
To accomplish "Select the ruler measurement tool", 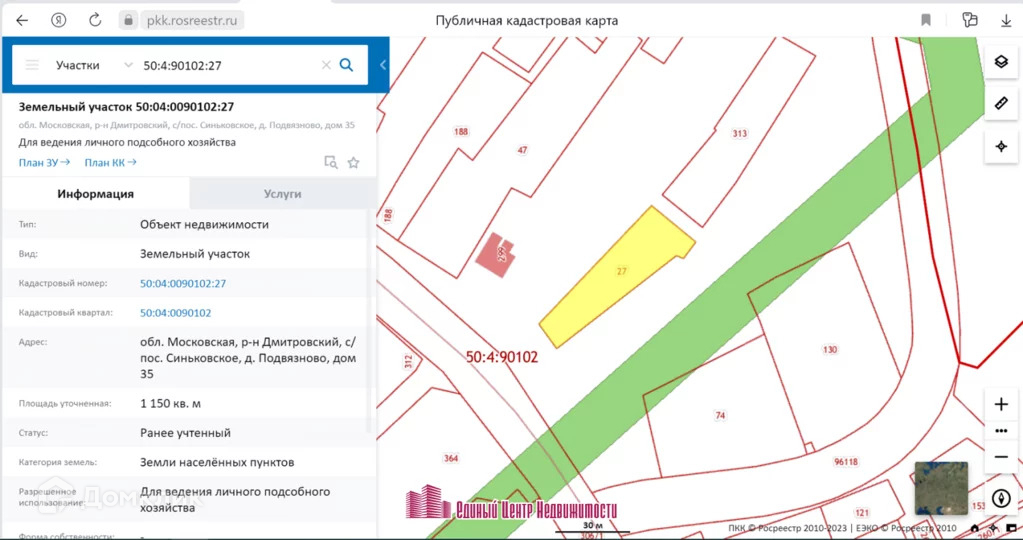I will pos(1001,104).
